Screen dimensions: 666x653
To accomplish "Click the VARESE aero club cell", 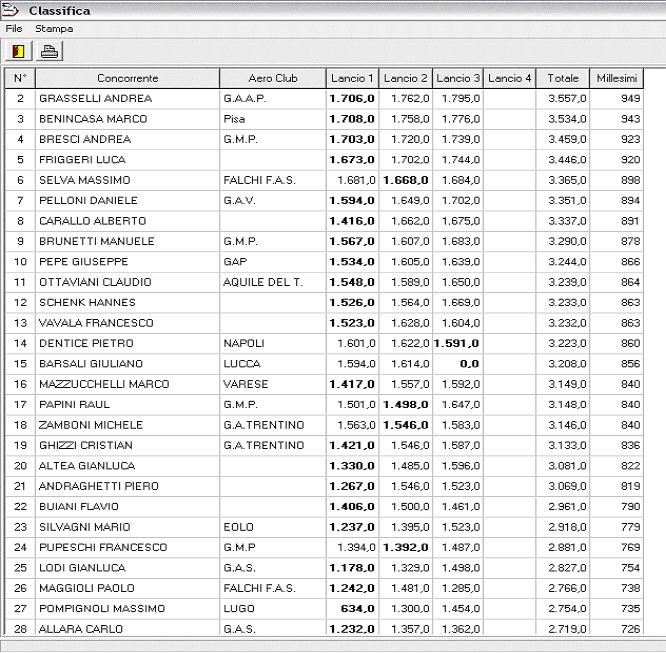I will 273,384.
